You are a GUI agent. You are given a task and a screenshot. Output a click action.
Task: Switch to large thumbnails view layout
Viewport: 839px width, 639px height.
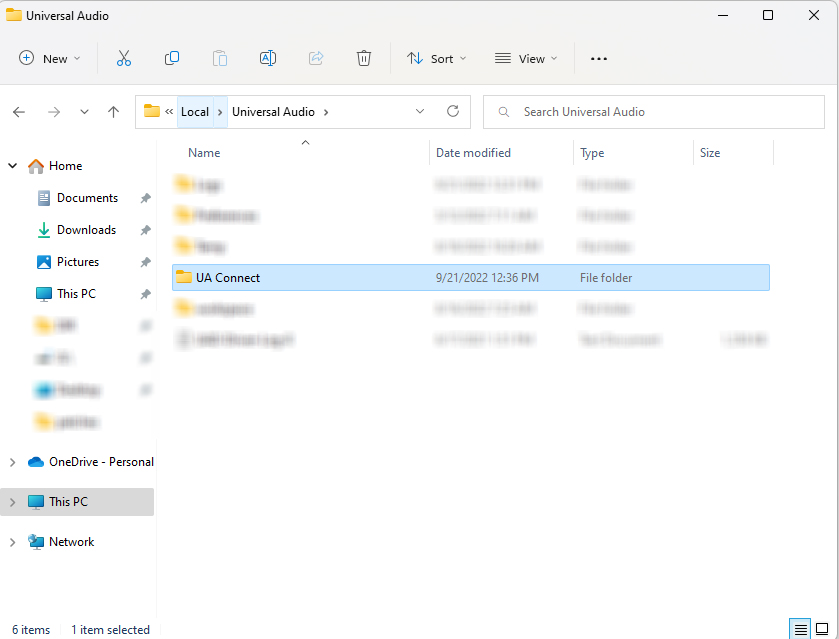pyautogui.click(x=822, y=629)
